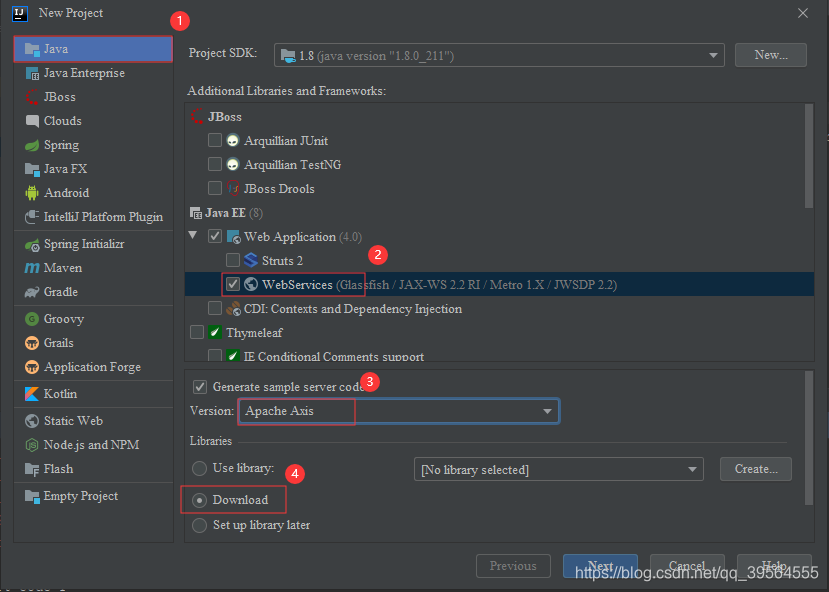Click the Cancel button
Screen dimensions: 829x592
point(687,566)
